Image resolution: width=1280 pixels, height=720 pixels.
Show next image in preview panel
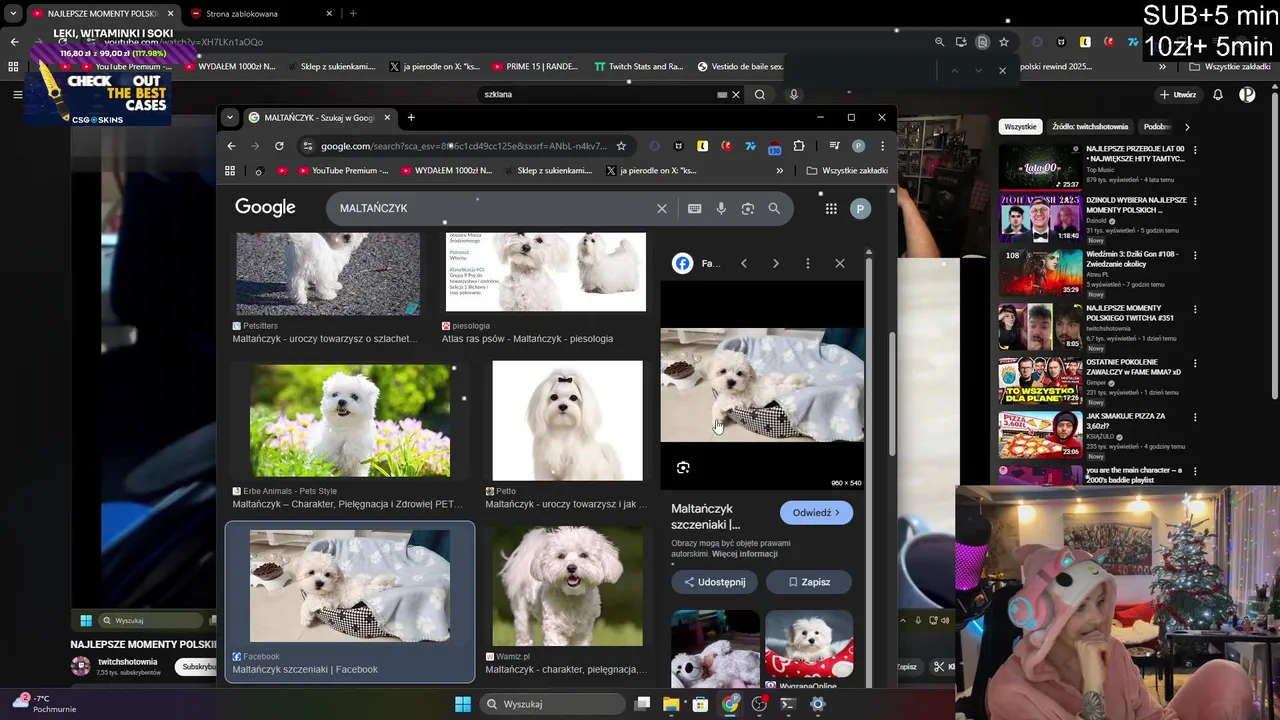click(775, 263)
